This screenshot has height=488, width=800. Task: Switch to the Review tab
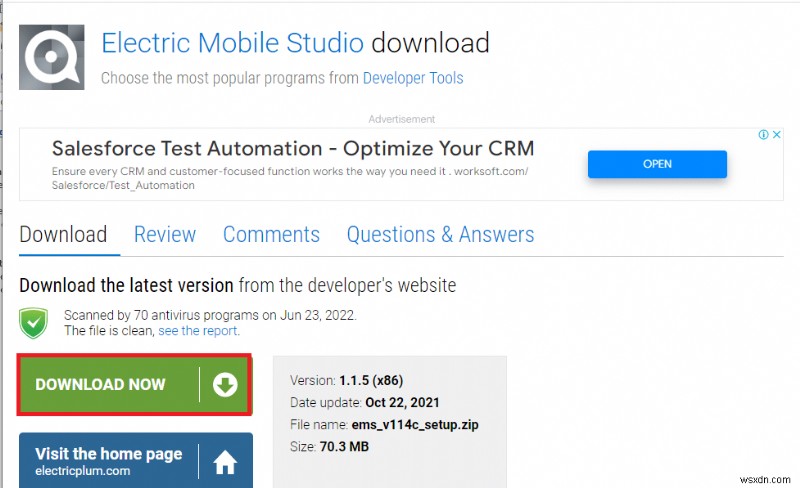165,234
